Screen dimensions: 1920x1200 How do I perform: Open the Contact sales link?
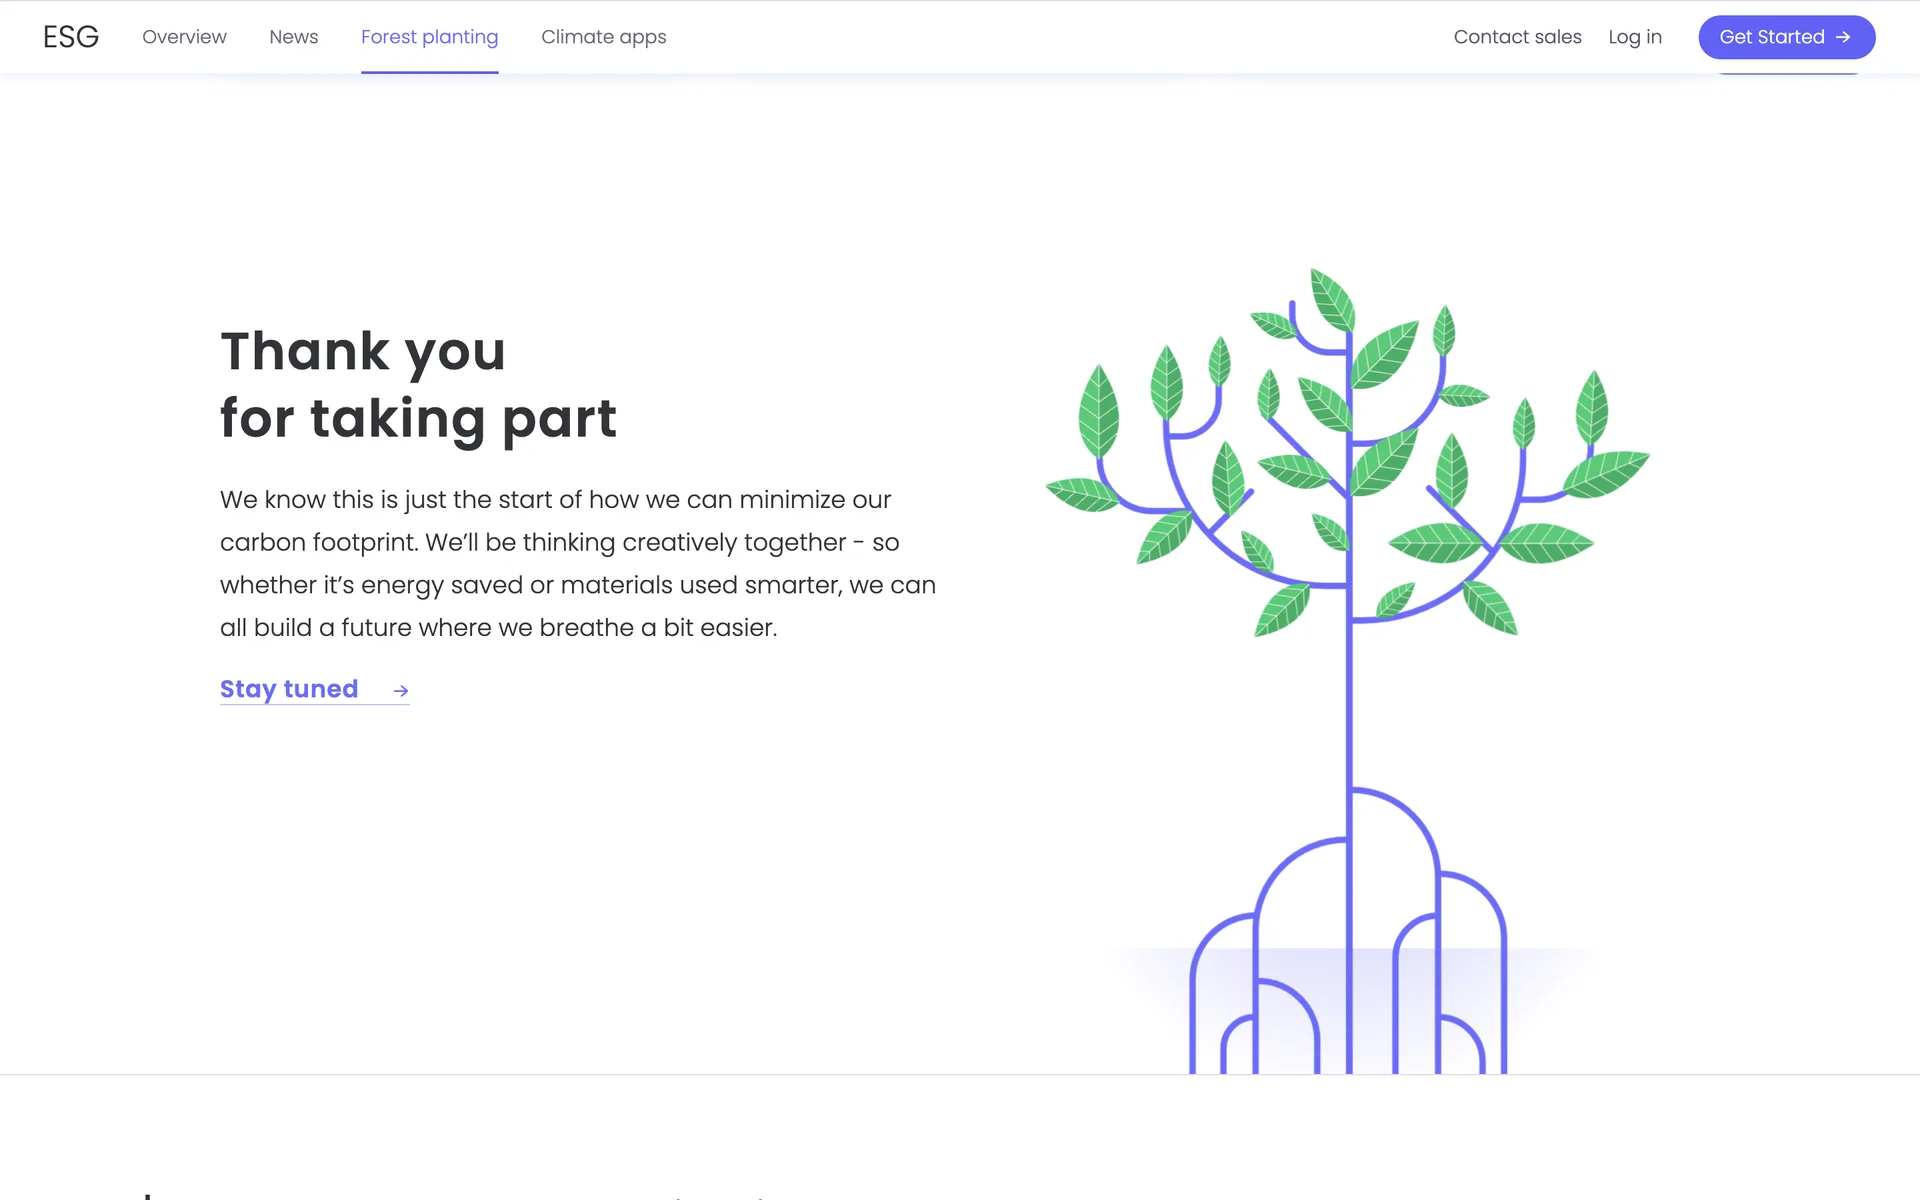[x=1517, y=37]
